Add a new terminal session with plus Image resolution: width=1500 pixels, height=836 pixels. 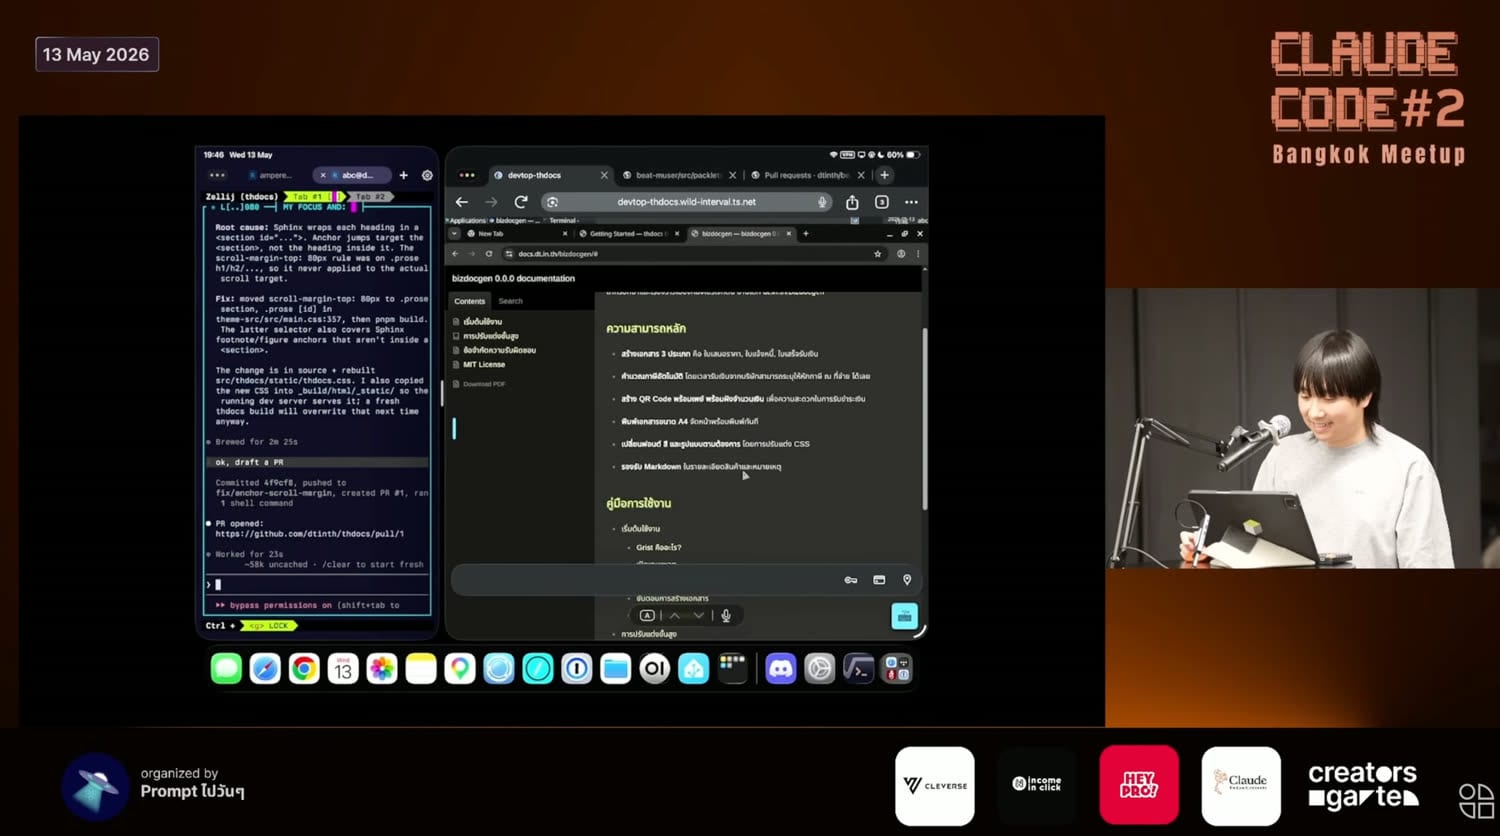click(404, 175)
